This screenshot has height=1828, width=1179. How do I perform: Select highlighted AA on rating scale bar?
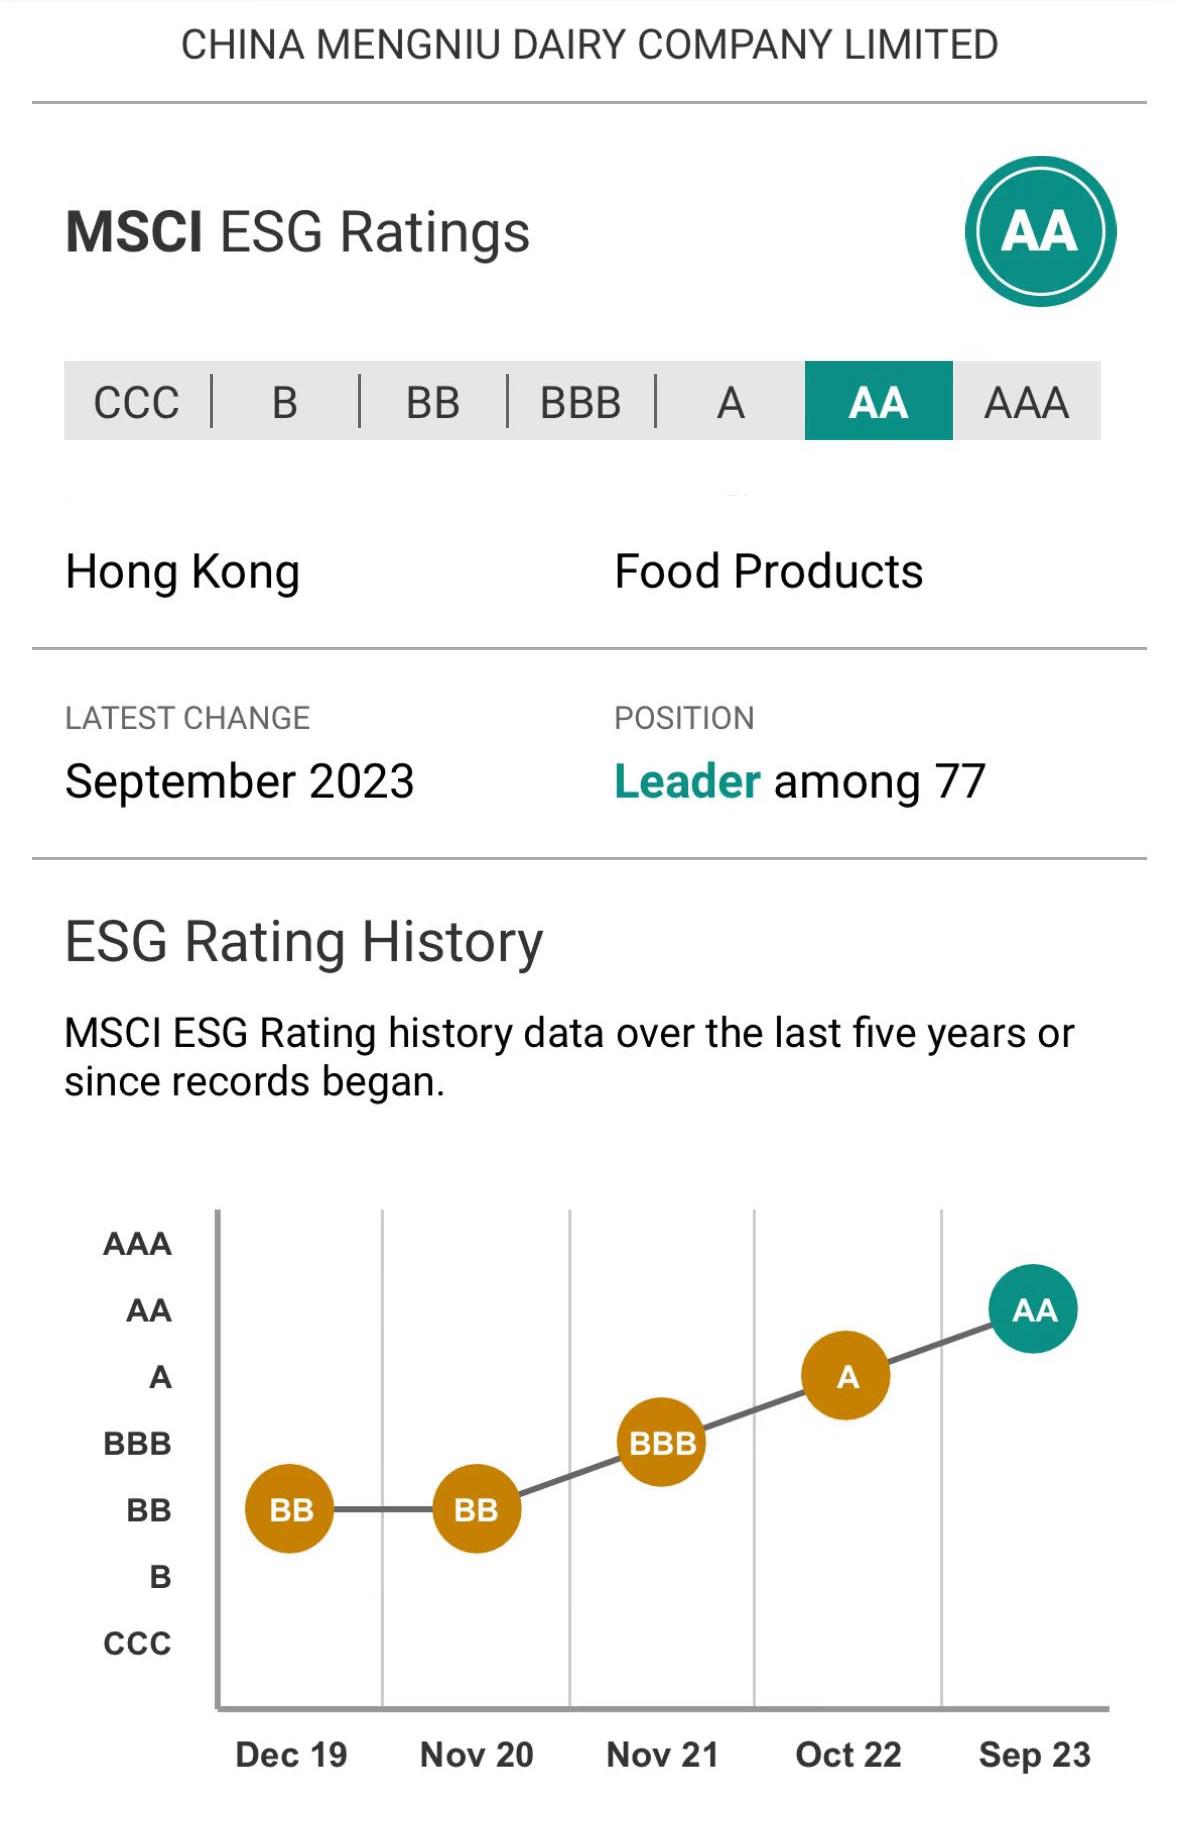[x=878, y=402]
